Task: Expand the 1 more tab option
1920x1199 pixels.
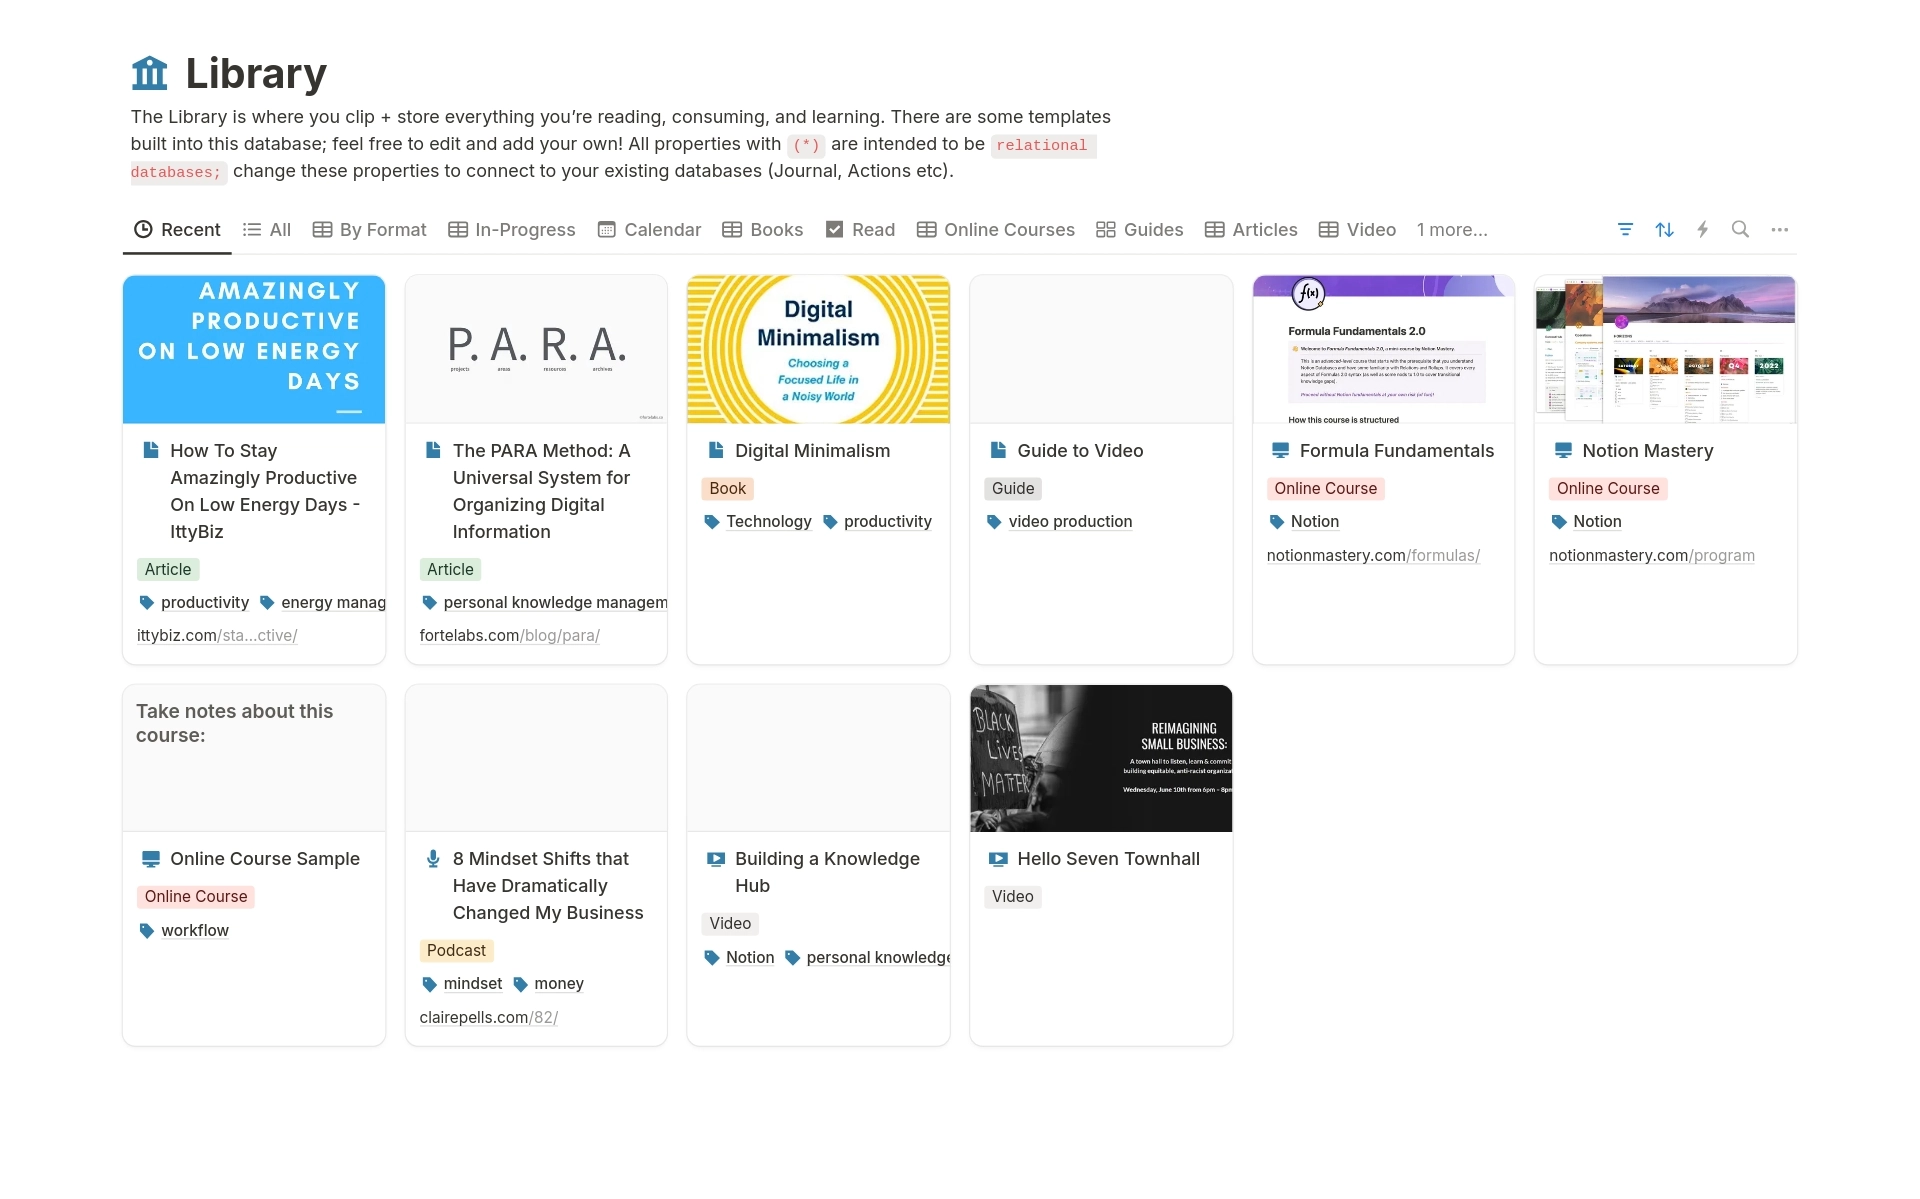Action: 1453,229
